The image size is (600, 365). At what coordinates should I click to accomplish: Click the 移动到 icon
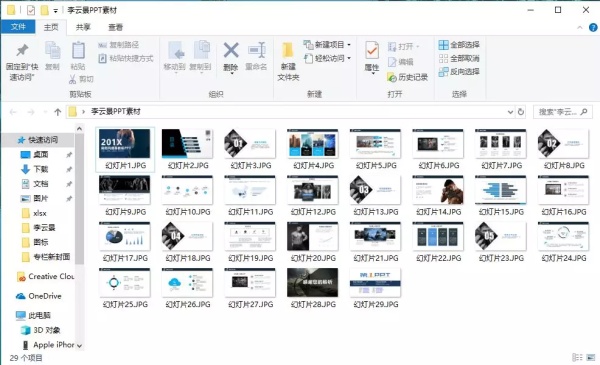click(x=176, y=51)
